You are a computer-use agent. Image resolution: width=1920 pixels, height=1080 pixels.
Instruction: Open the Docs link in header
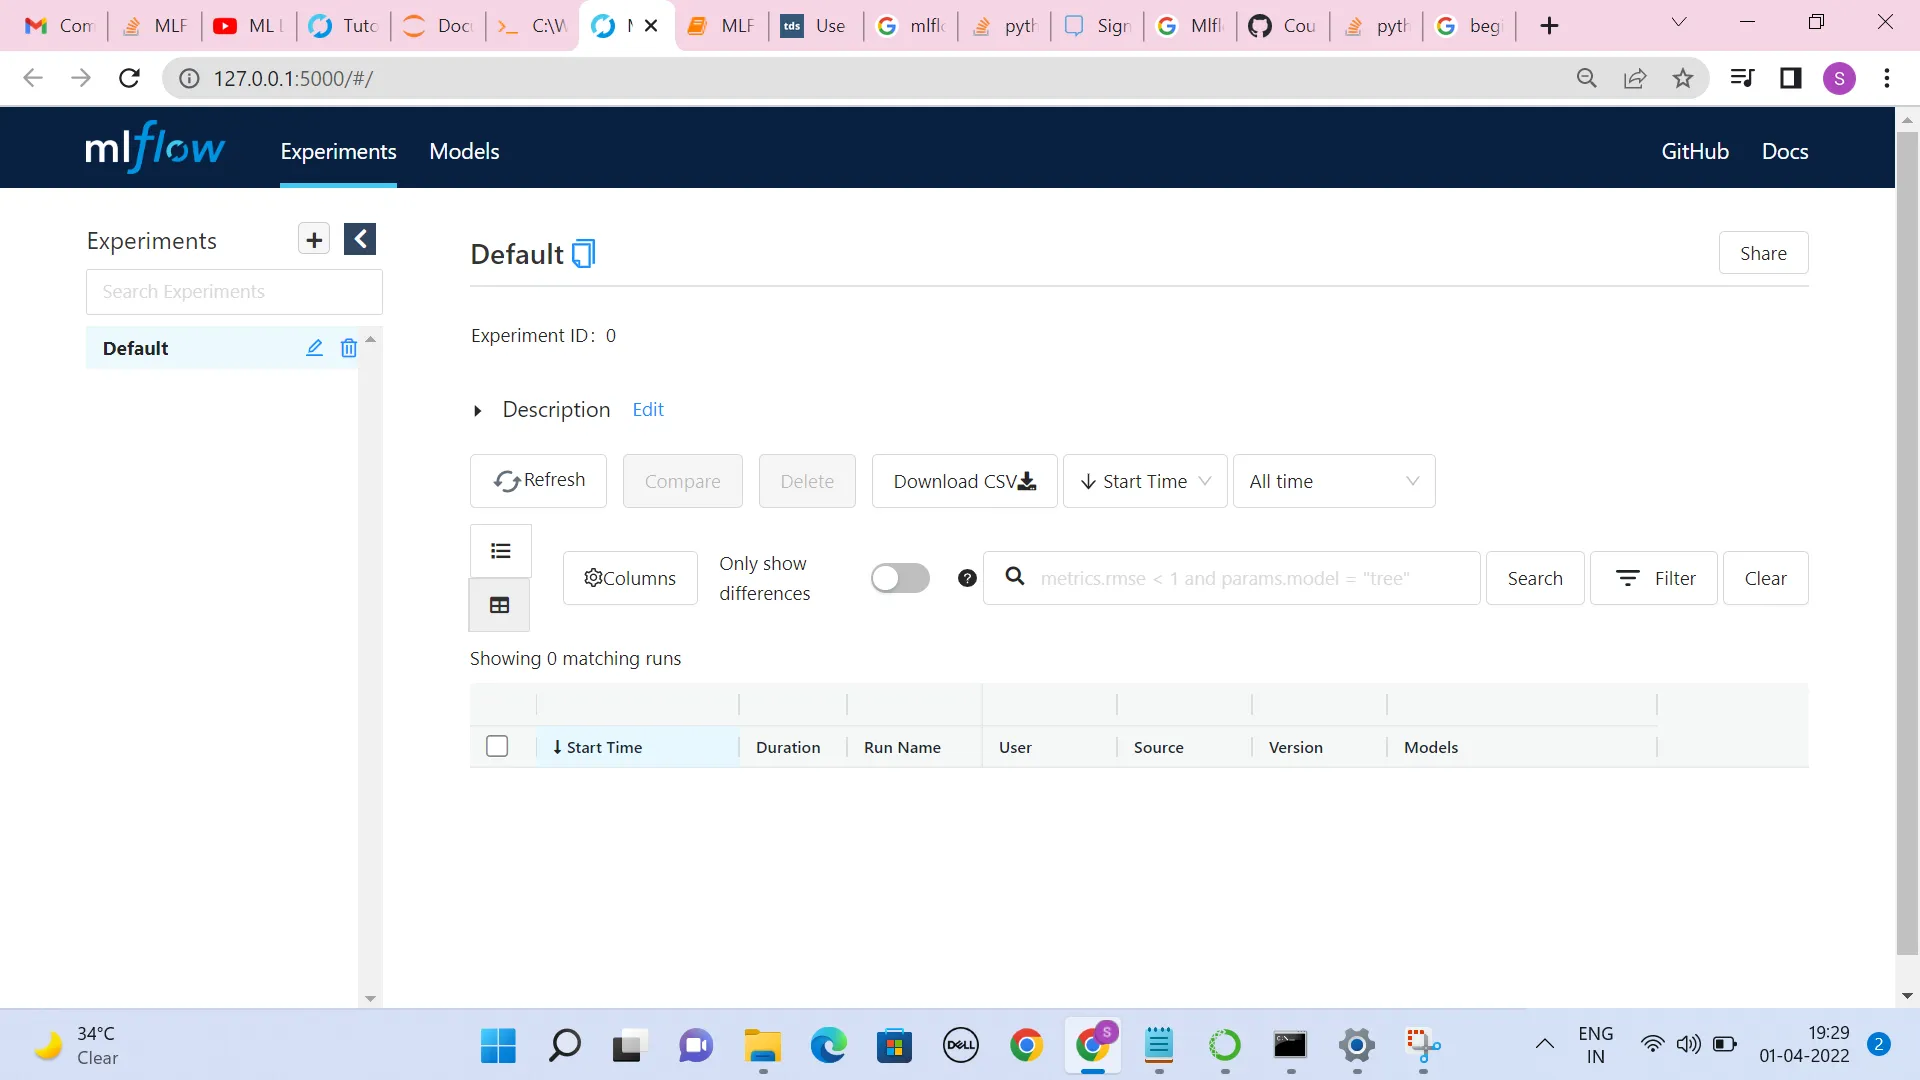tap(1784, 151)
